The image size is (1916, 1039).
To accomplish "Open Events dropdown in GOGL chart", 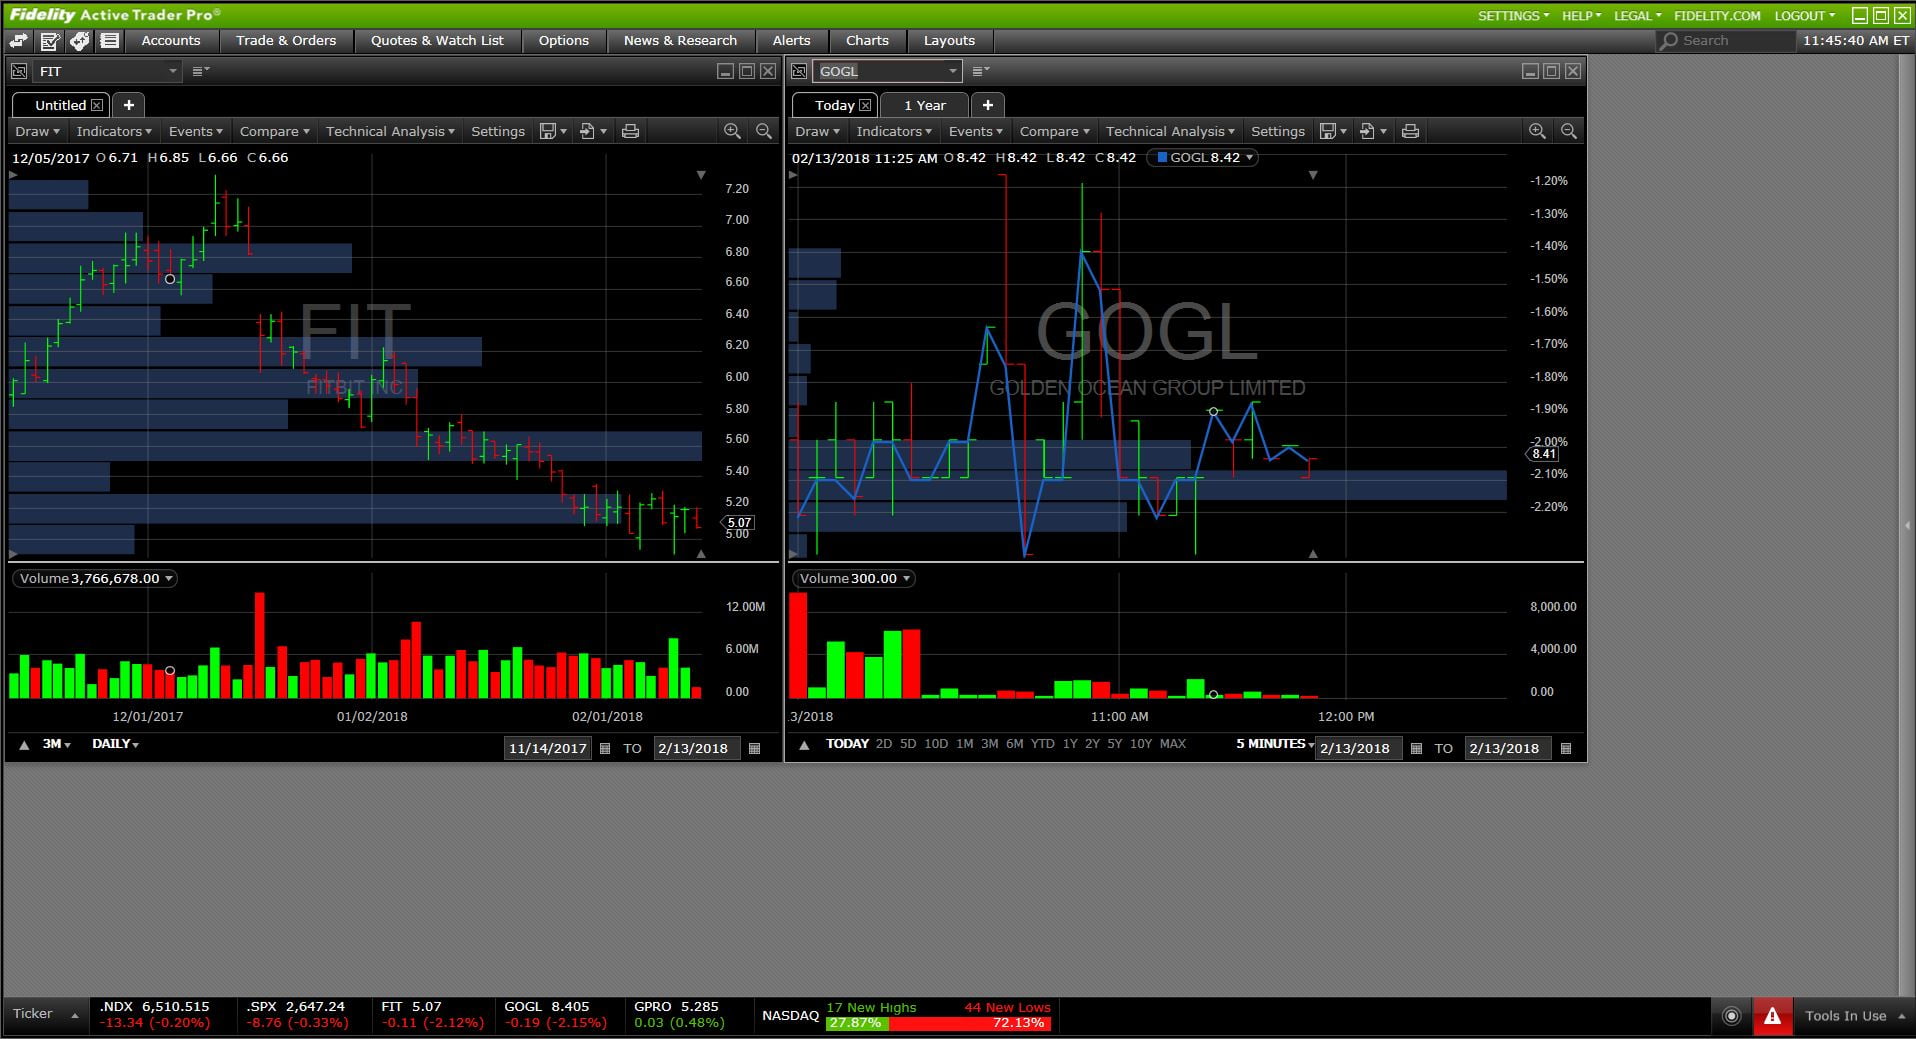I will pos(975,131).
